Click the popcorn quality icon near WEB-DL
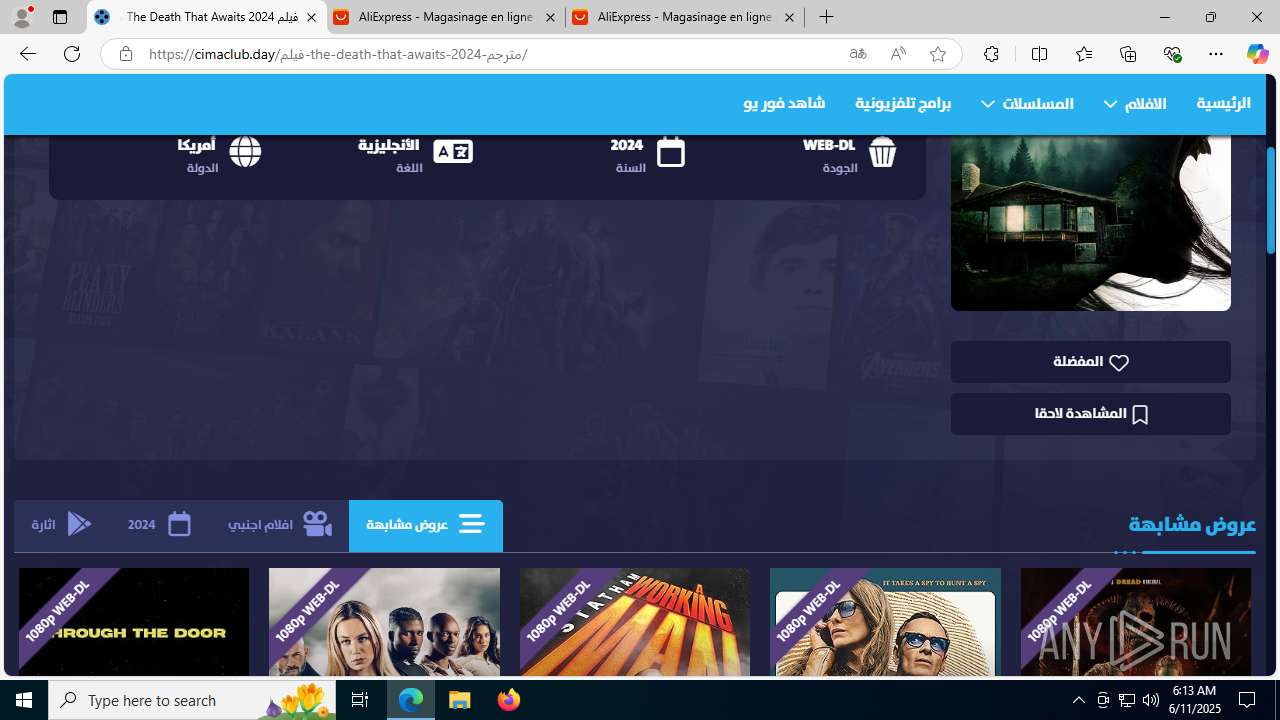This screenshot has height=720, width=1280. [882, 152]
